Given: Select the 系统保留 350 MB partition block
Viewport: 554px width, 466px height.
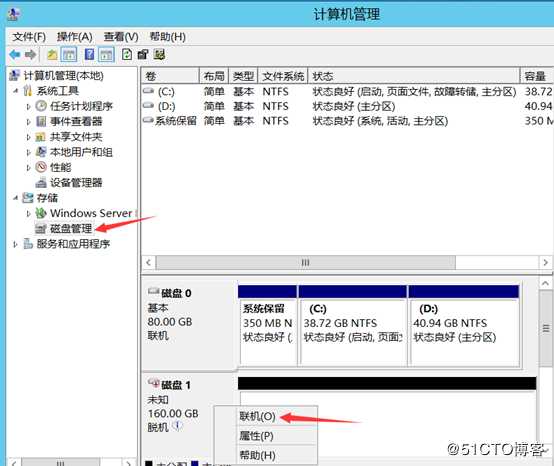Looking at the screenshot, I should pos(267,325).
